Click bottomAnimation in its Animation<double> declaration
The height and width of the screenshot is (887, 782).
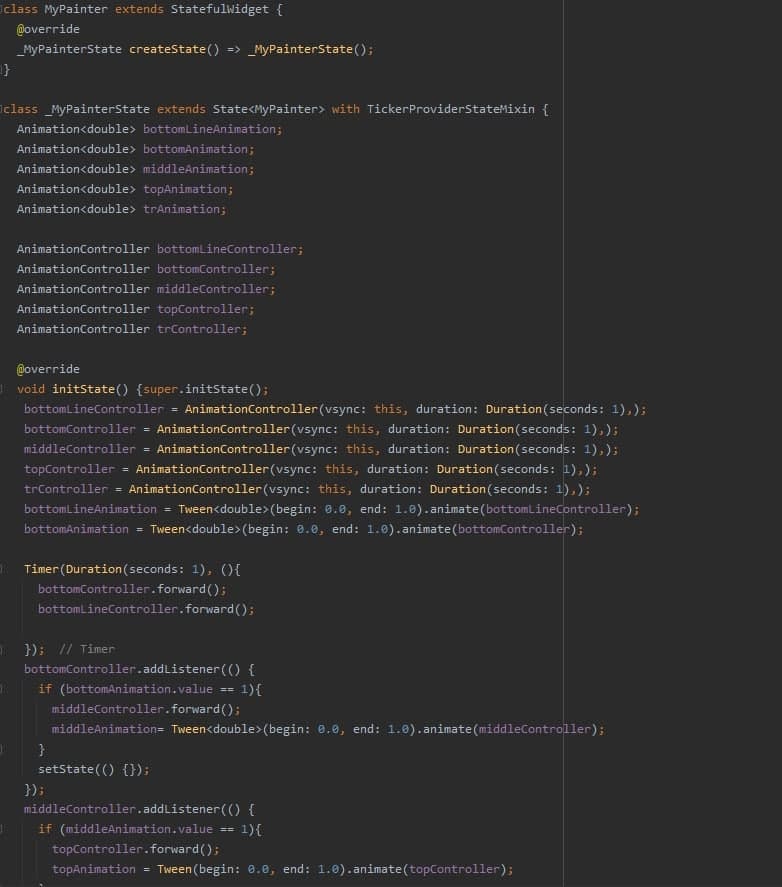[x=195, y=149]
